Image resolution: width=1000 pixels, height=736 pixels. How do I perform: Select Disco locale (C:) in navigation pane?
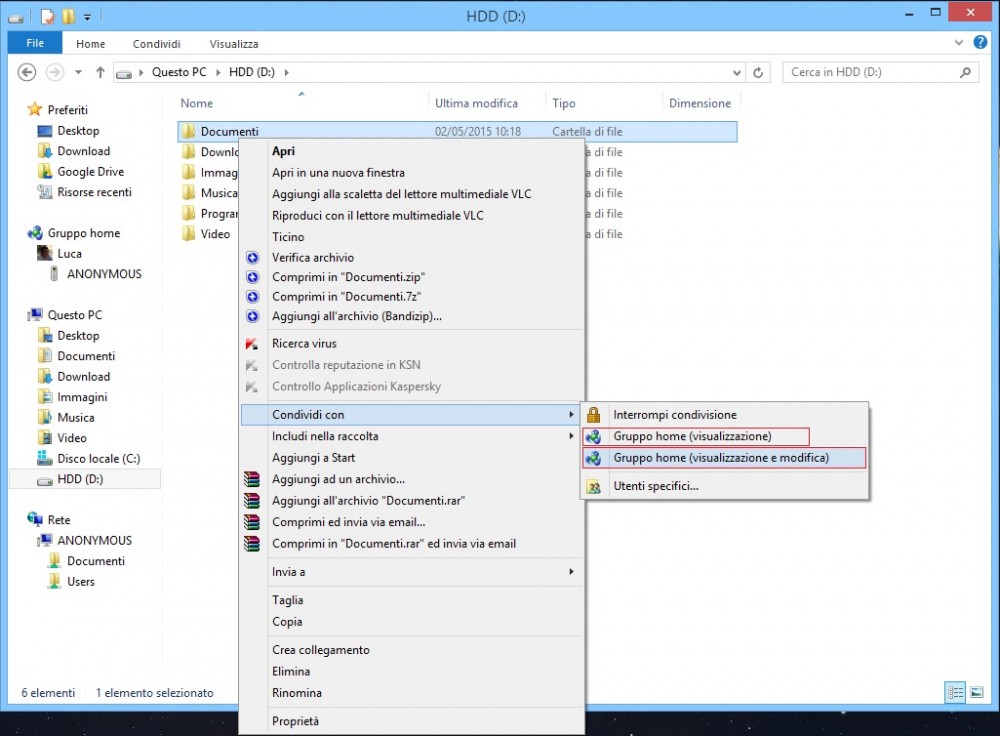pyautogui.click(x=98, y=459)
